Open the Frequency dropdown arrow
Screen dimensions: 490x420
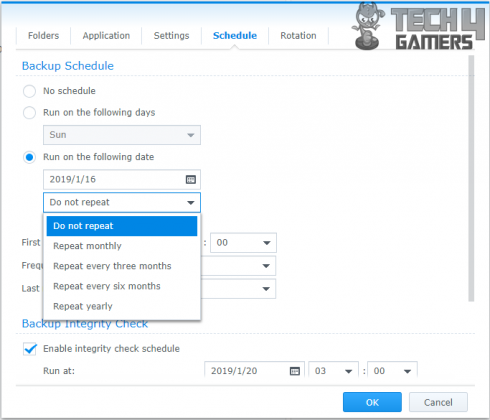[266, 266]
